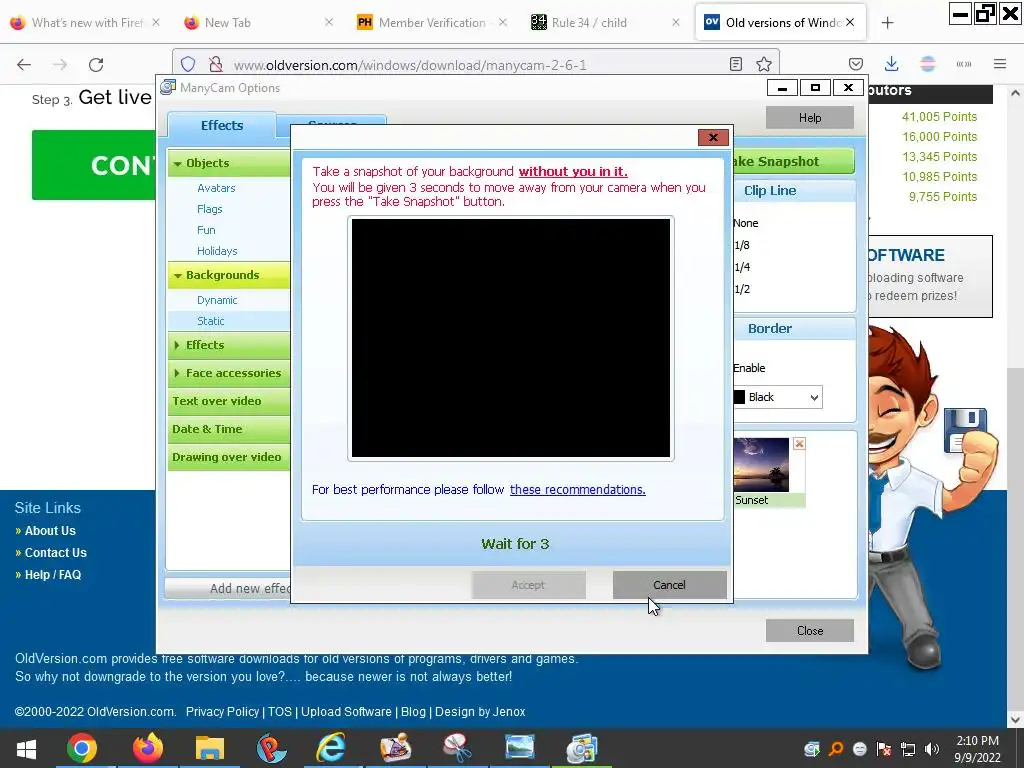This screenshot has width=1024, height=768.
Task: Open a new browser tab with plus
Action: [x=887, y=23]
